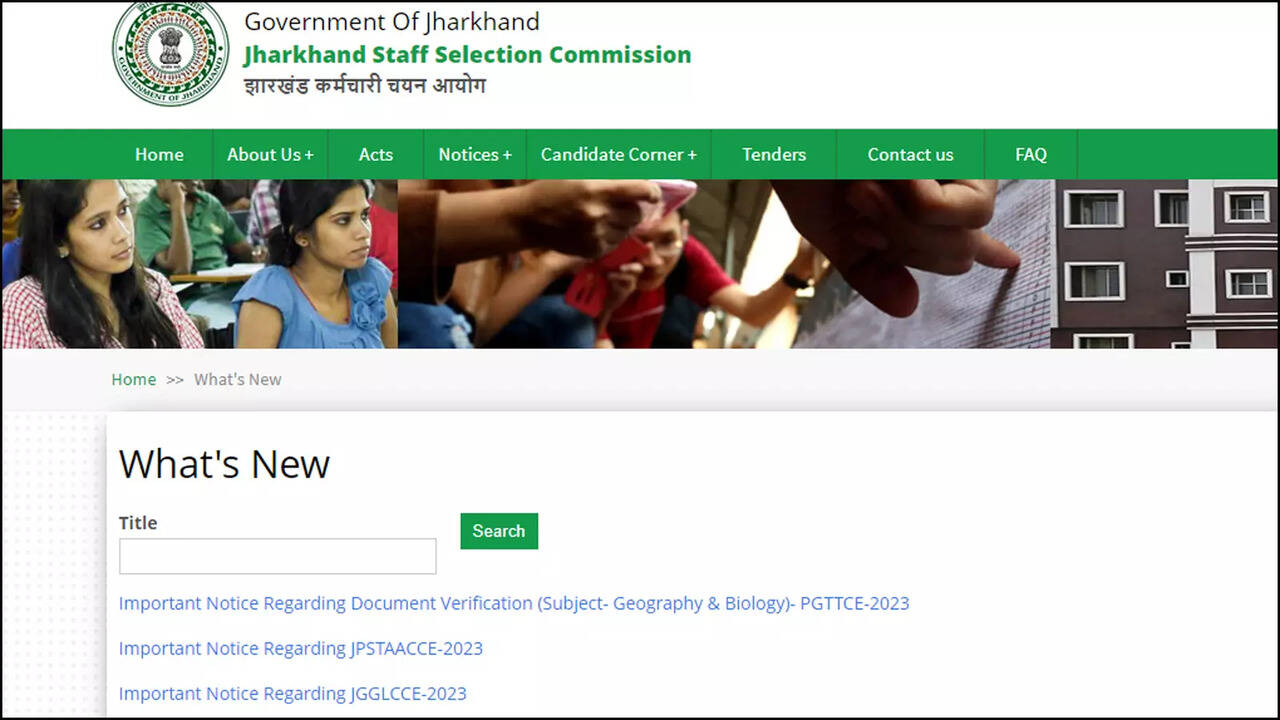1280x720 pixels.
Task: Expand the Candidate Corner + menu
Action: click(x=618, y=154)
